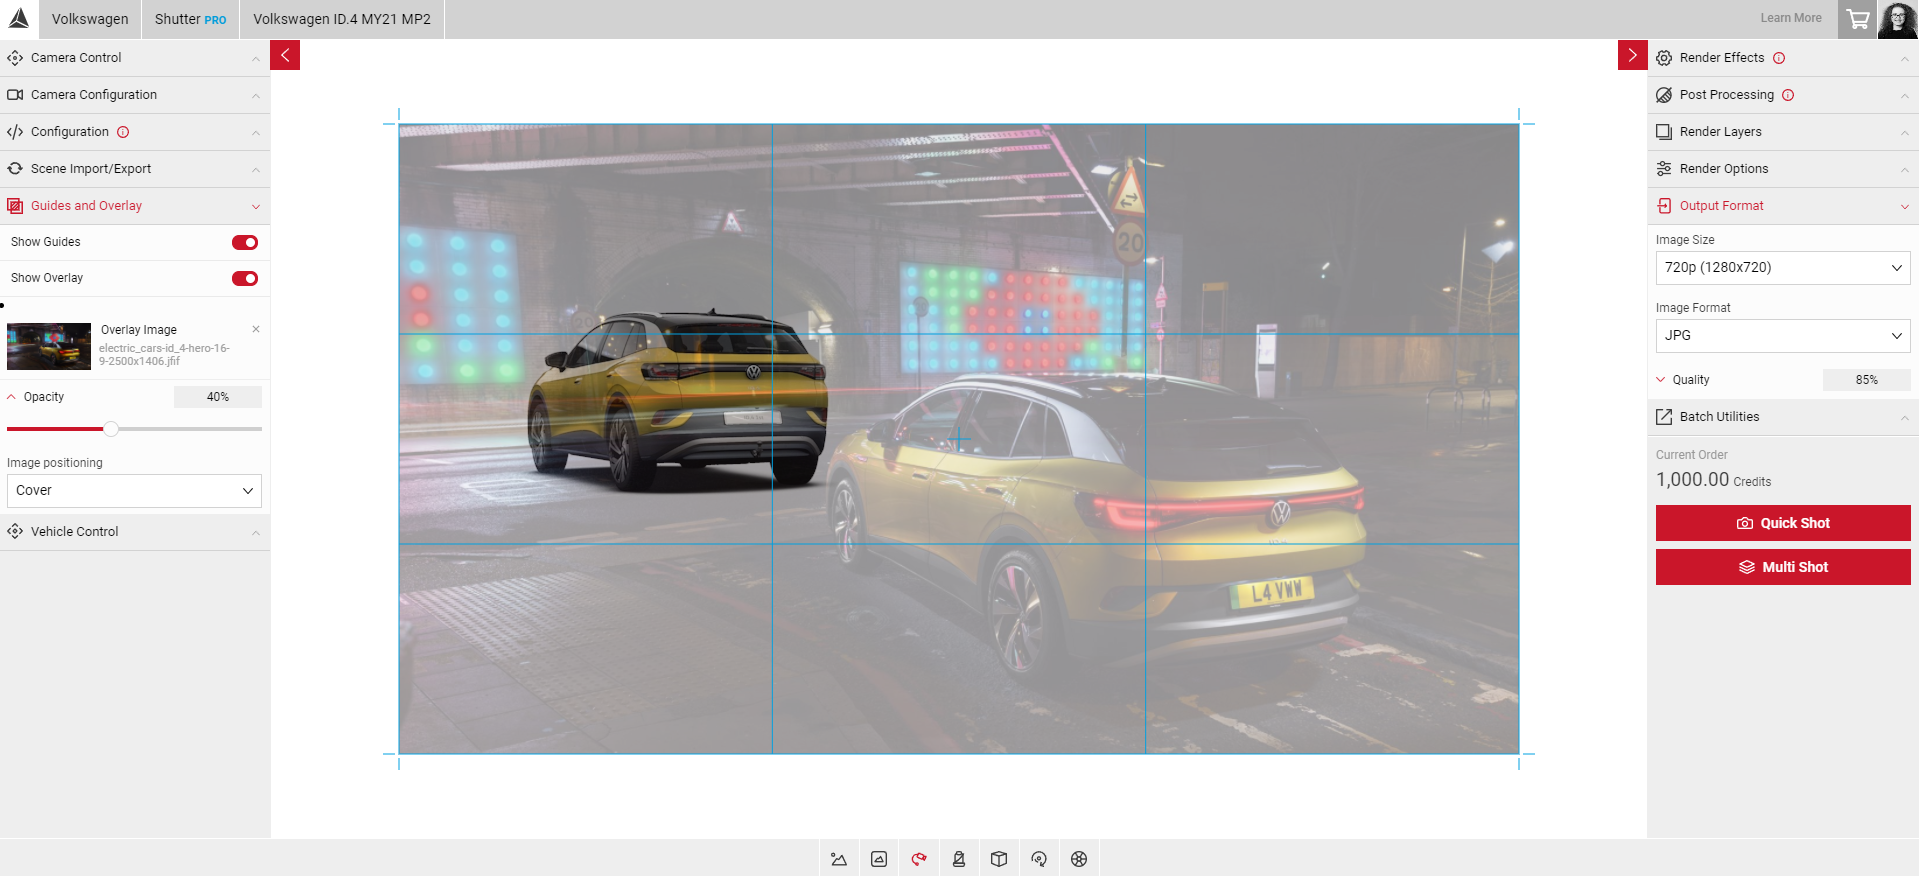Click the Render Effects gear icon
Viewport: 1919px width, 876px height.
pyautogui.click(x=1664, y=58)
